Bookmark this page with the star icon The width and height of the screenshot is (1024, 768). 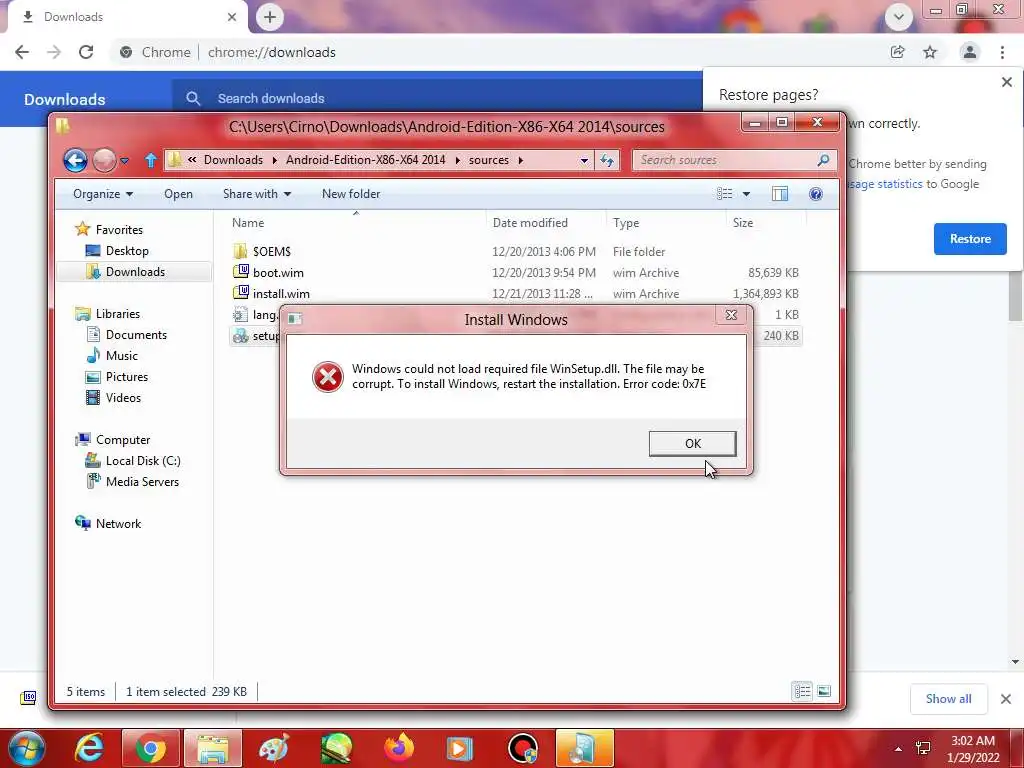pyautogui.click(x=930, y=52)
